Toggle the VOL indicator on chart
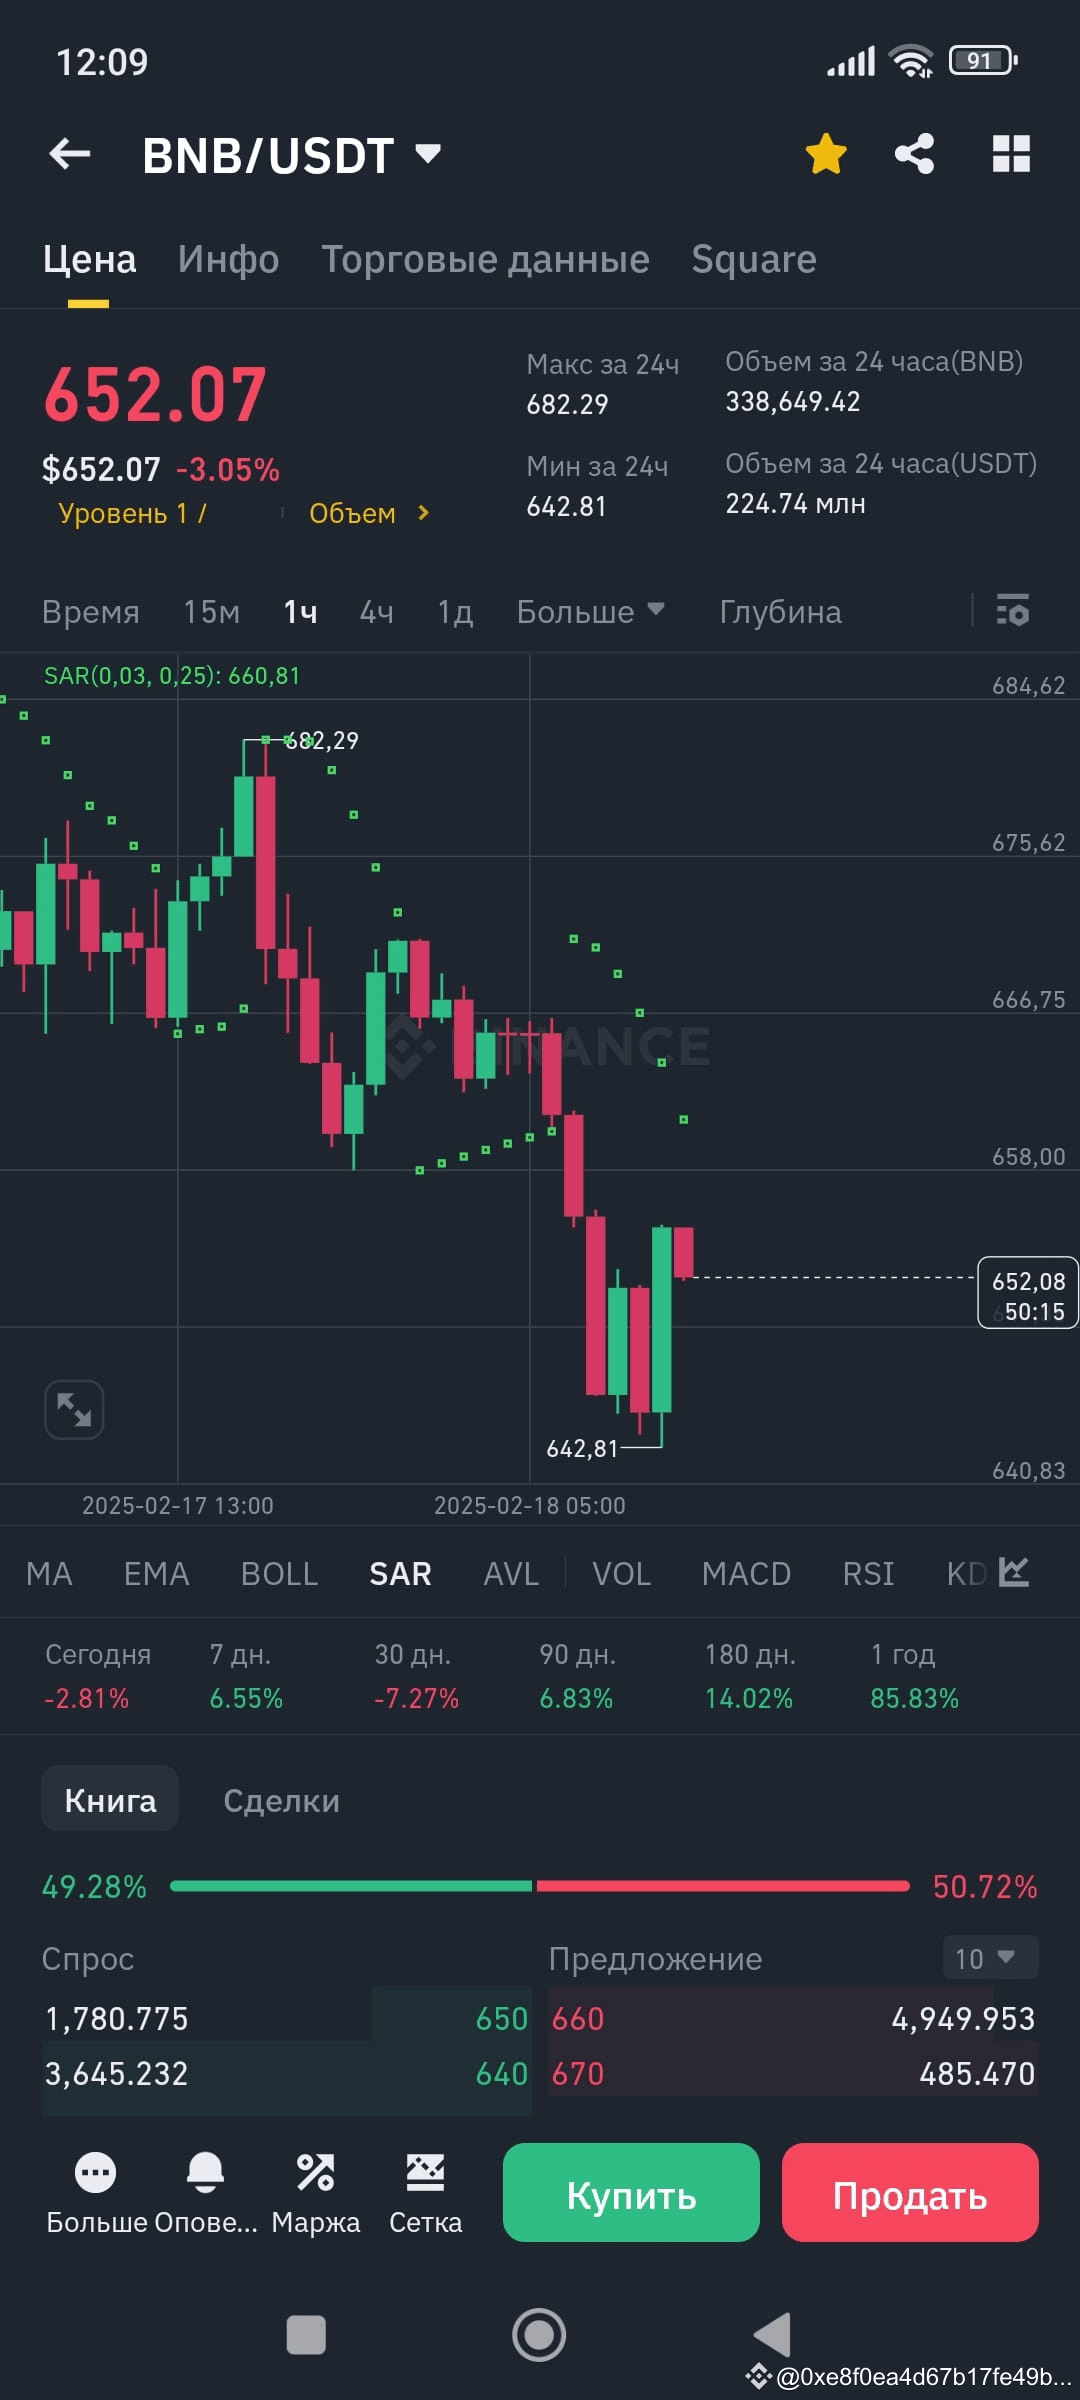Screen dimensions: 1080x2400 coord(620,1573)
